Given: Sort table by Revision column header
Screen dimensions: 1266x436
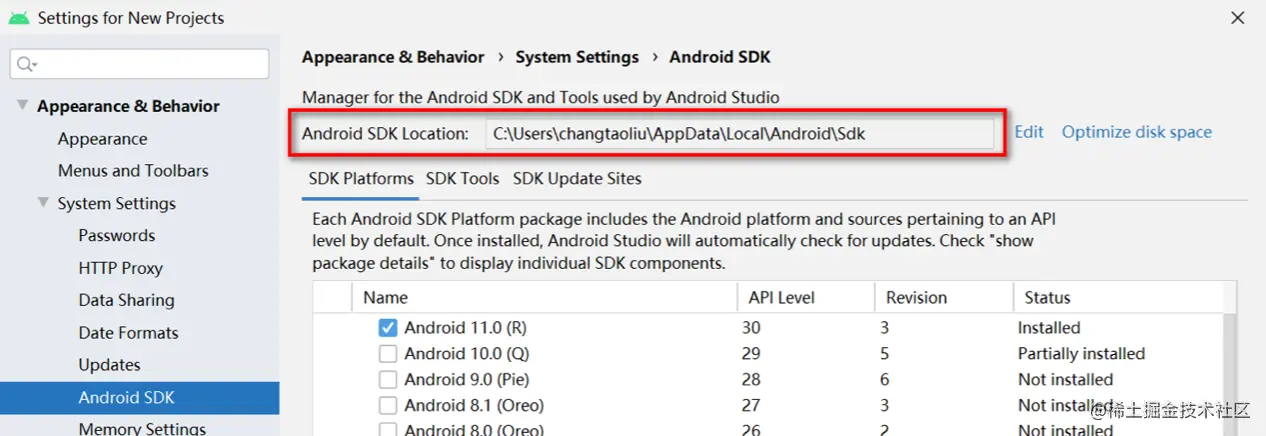Looking at the screenshot, I should coord(943,297).
